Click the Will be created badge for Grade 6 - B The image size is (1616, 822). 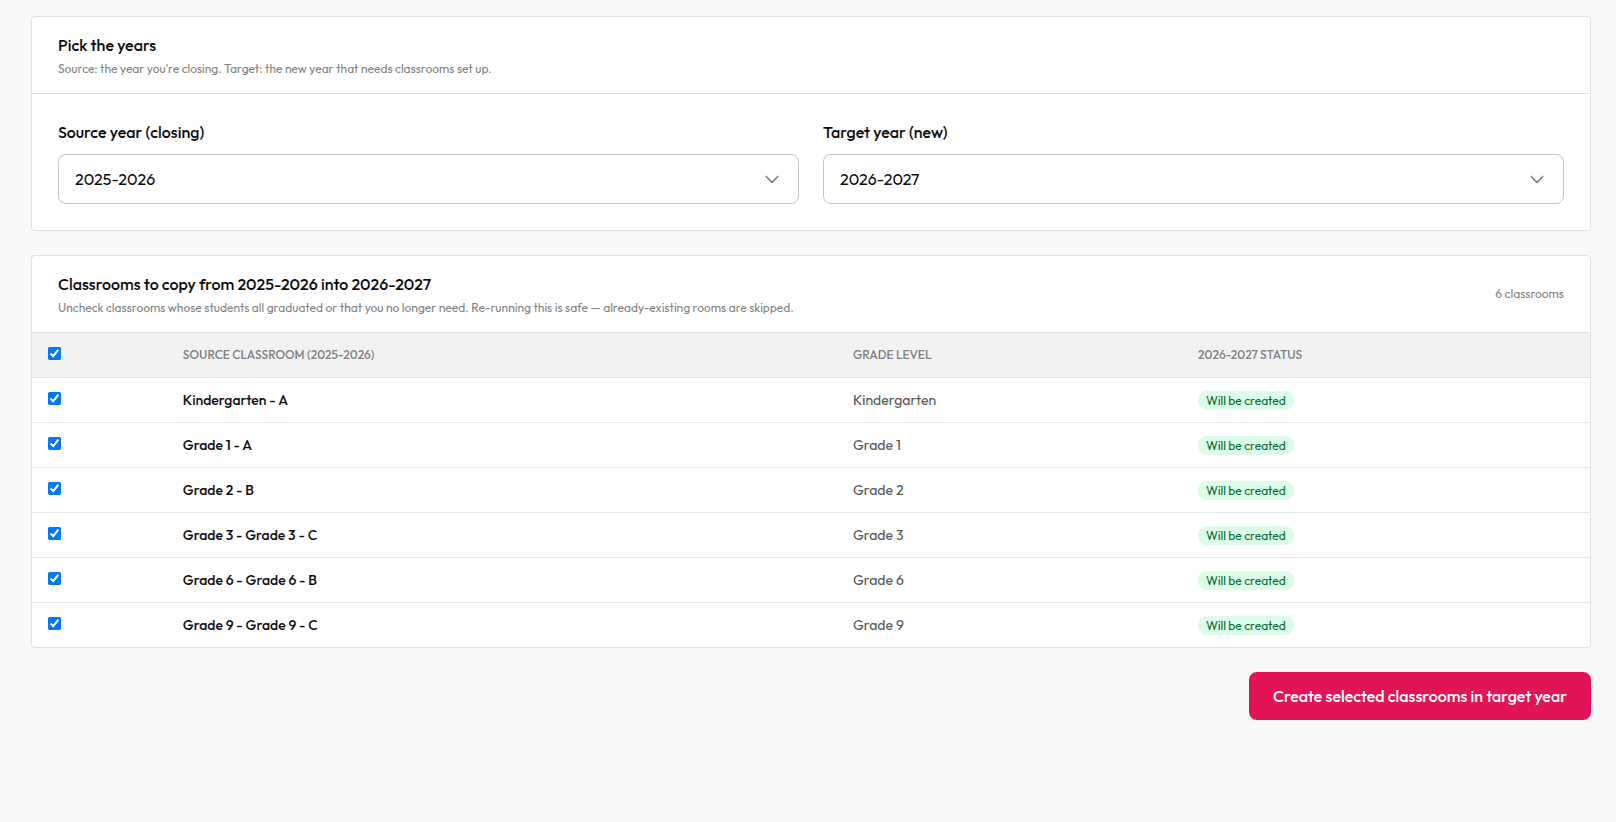tap(1246, 581)
